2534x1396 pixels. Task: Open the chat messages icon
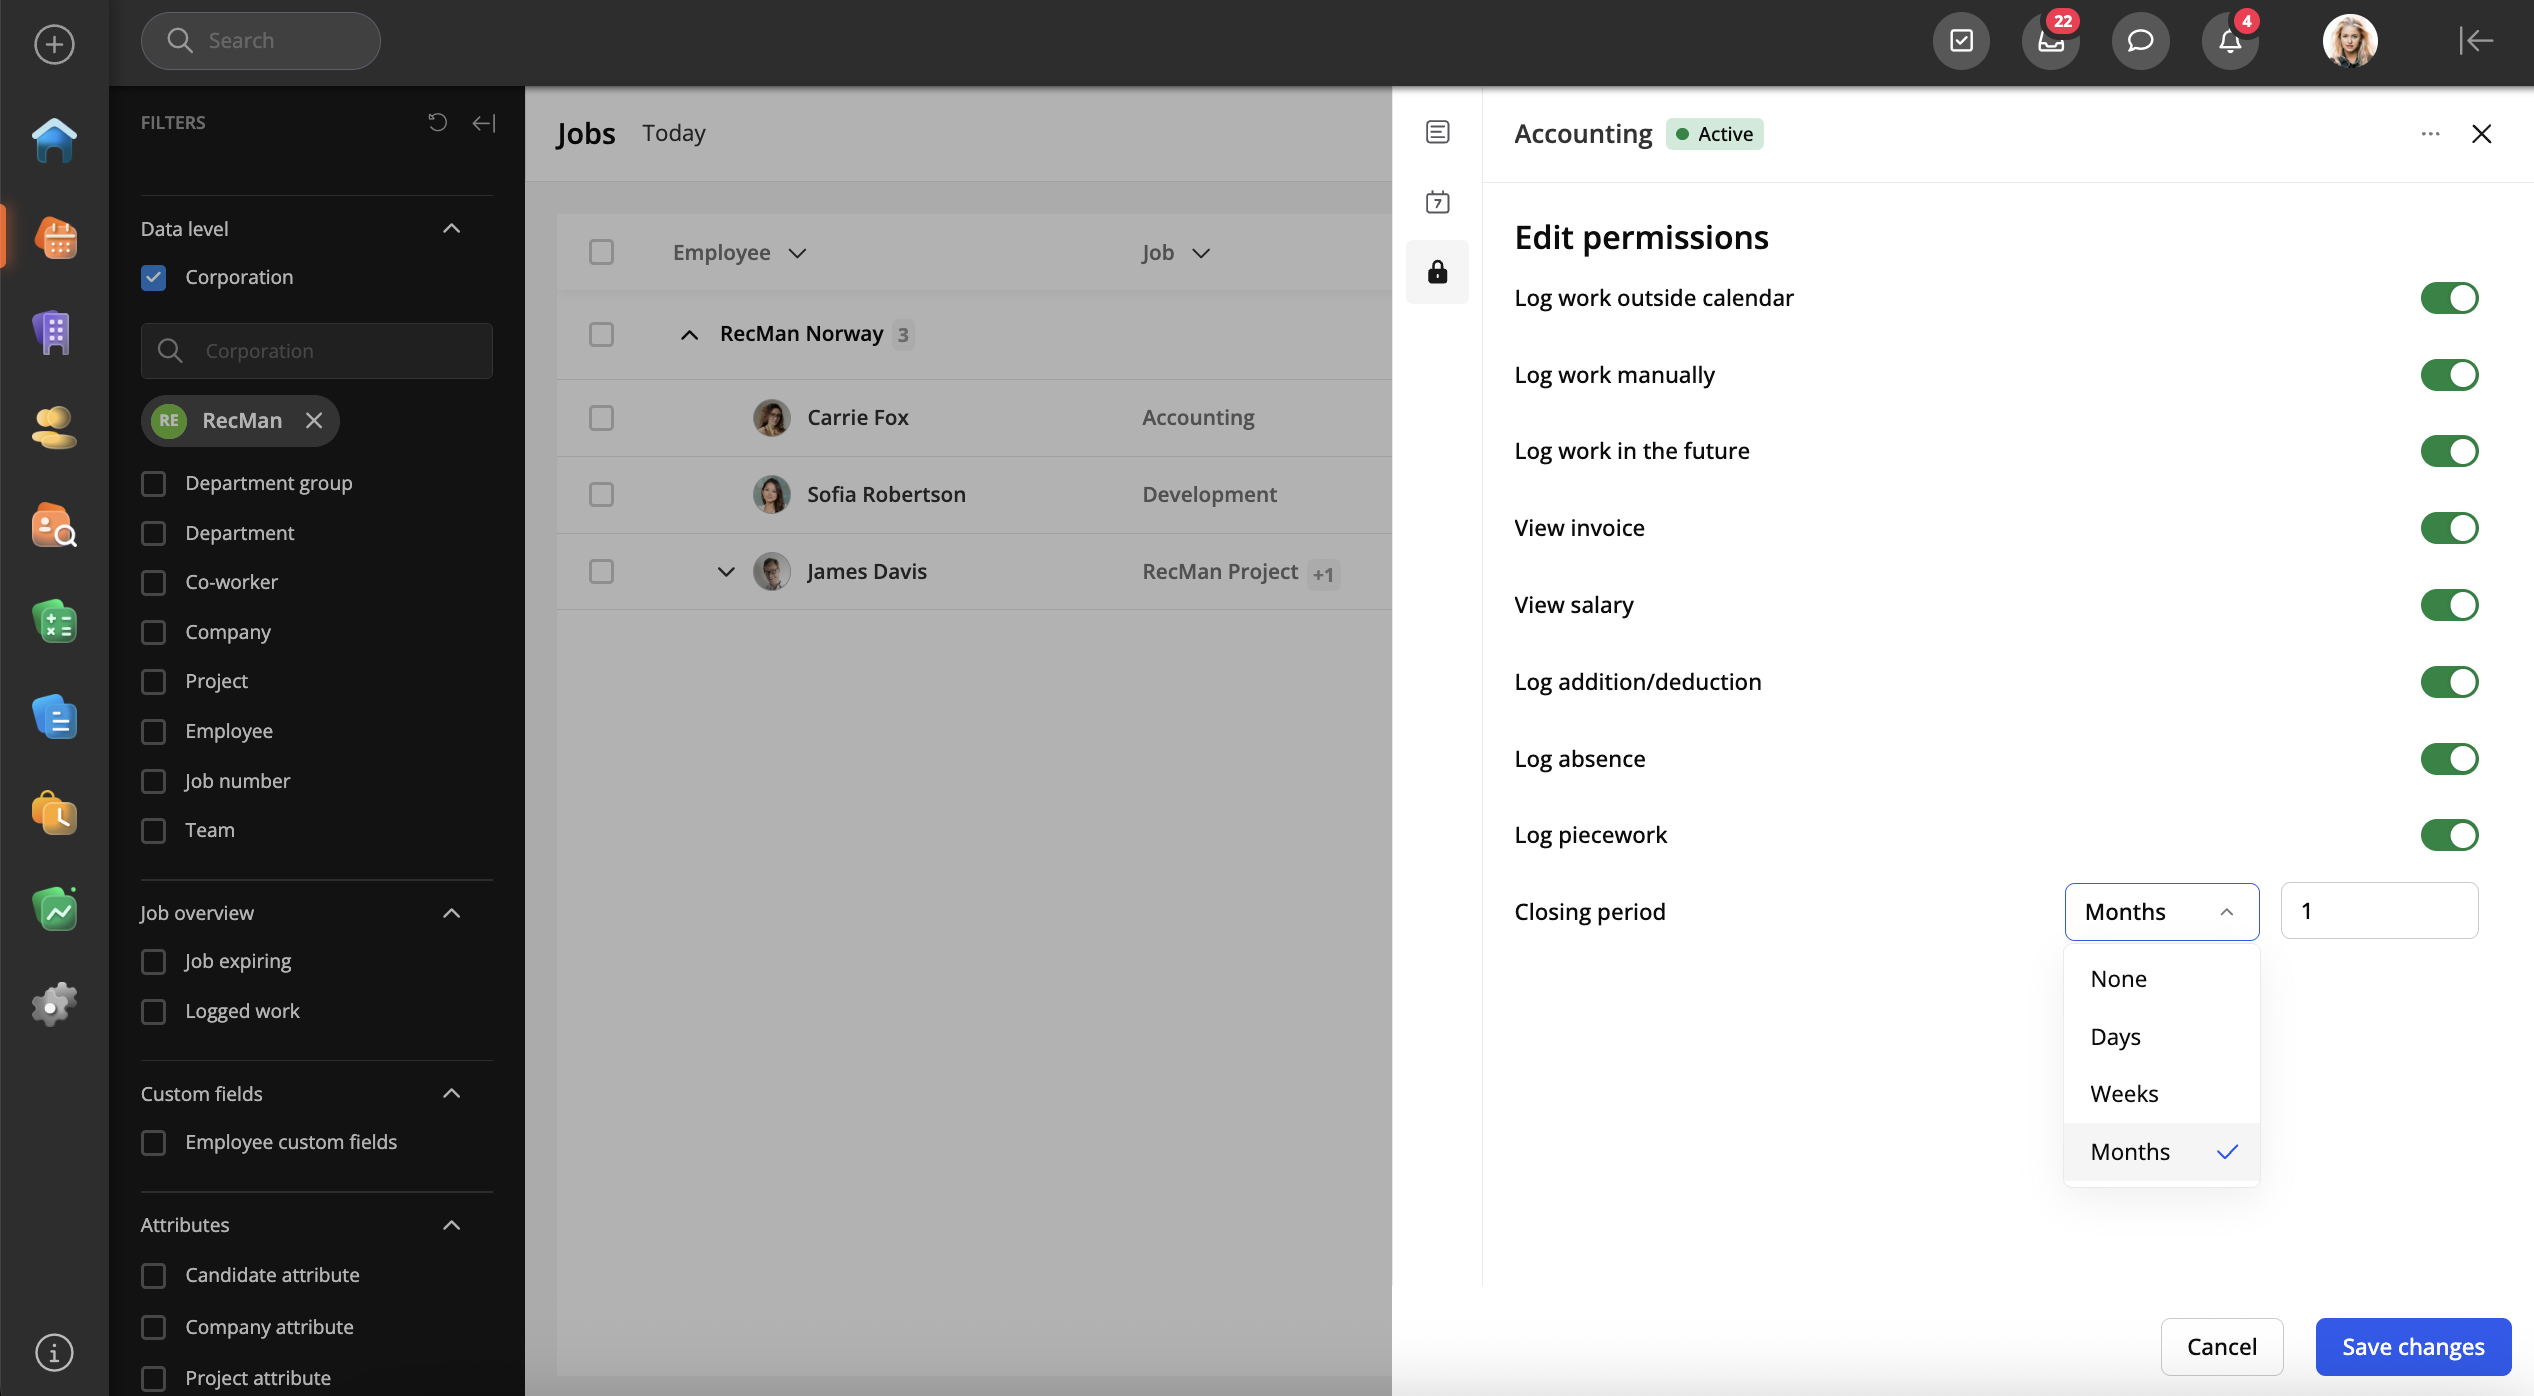(x=2139, y=41)
